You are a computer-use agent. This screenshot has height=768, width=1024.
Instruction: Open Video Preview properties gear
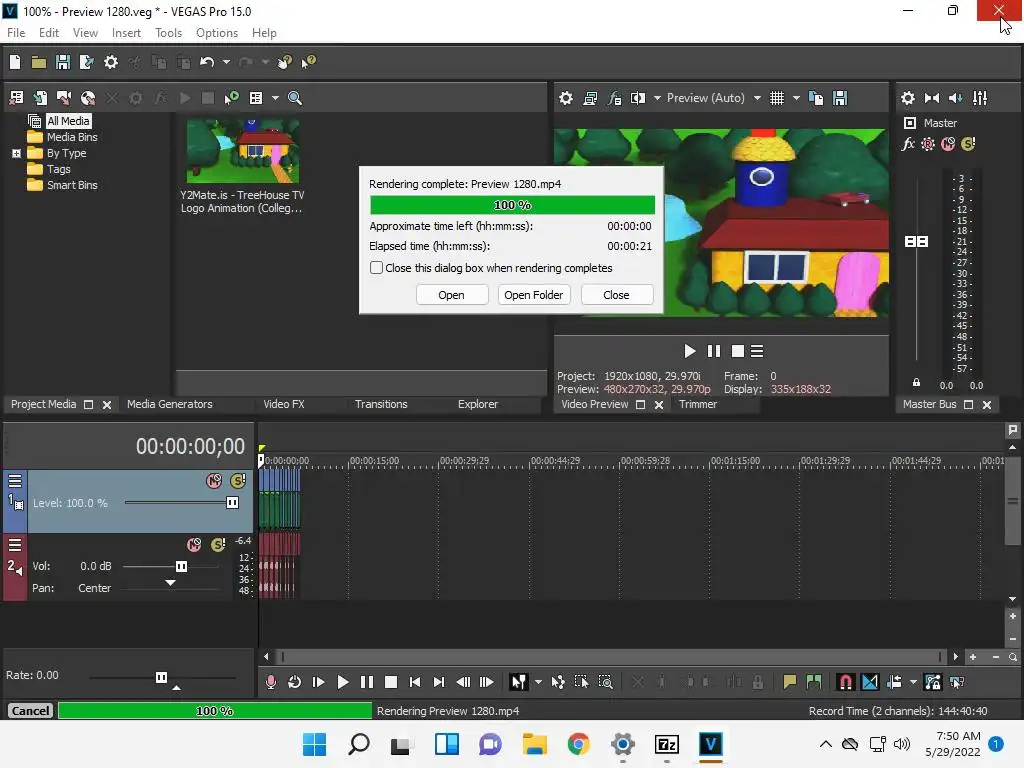pyautogui.click(x=566, y=98)
